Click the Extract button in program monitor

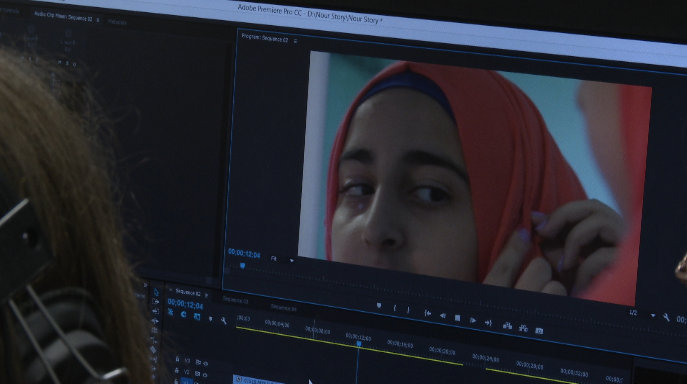[x=523, y=328]
